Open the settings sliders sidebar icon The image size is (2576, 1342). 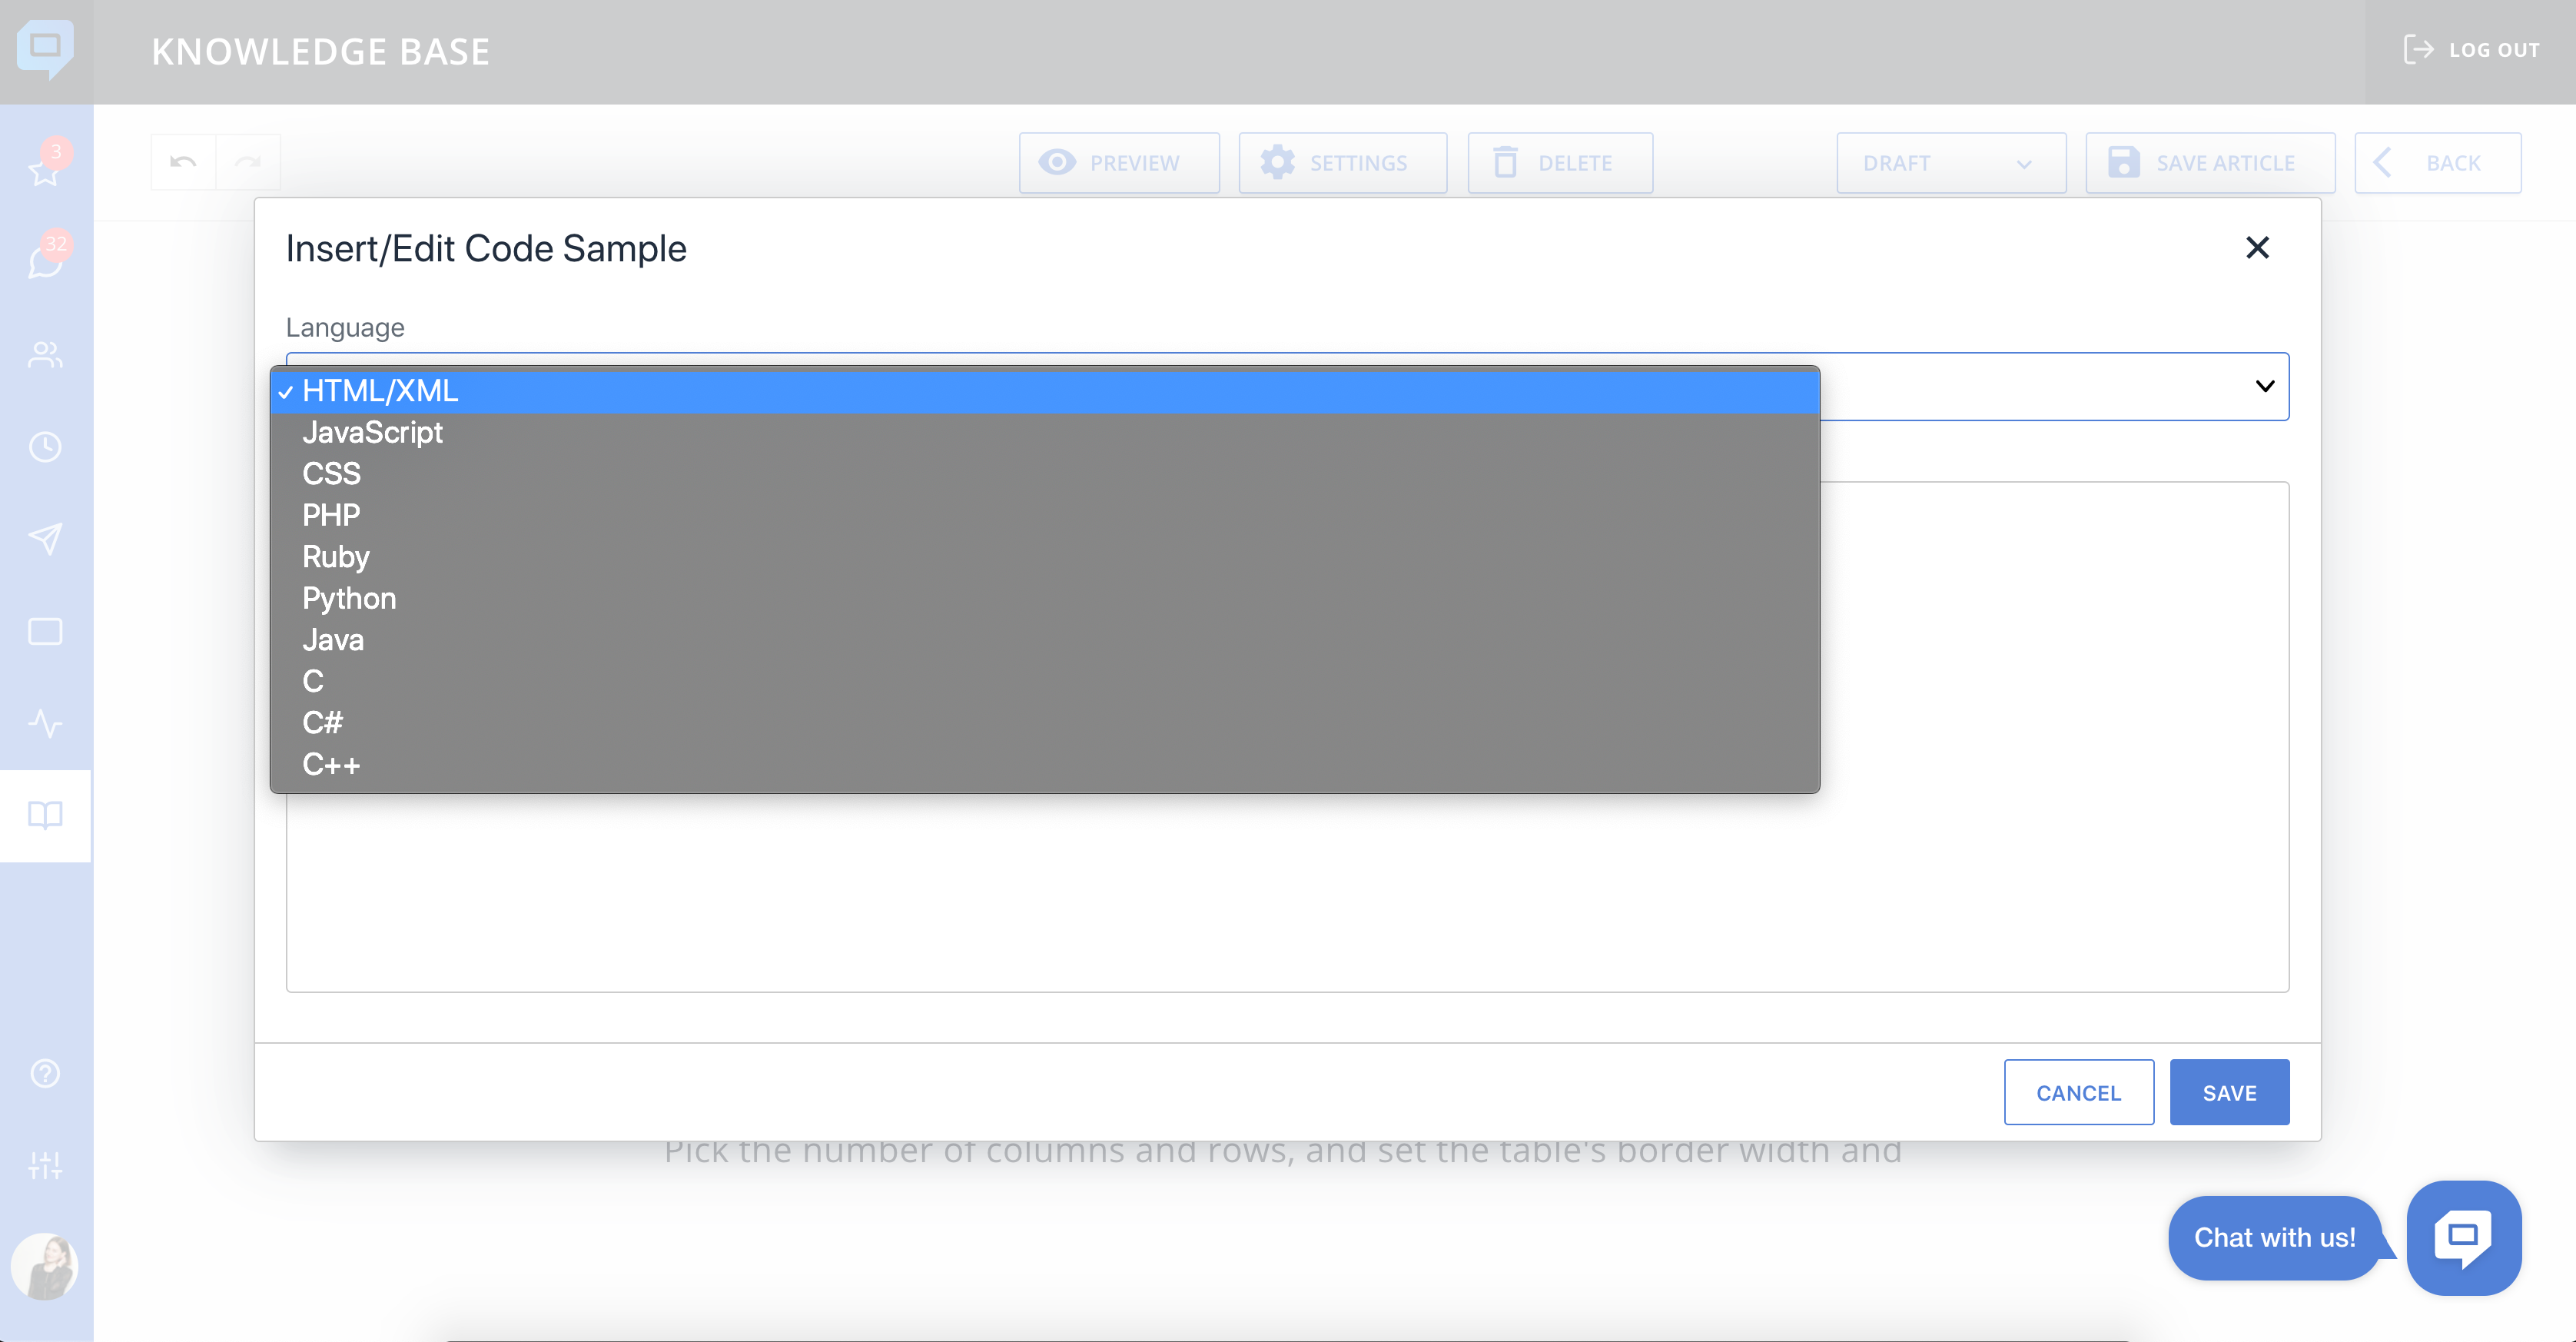point(45,1165)
